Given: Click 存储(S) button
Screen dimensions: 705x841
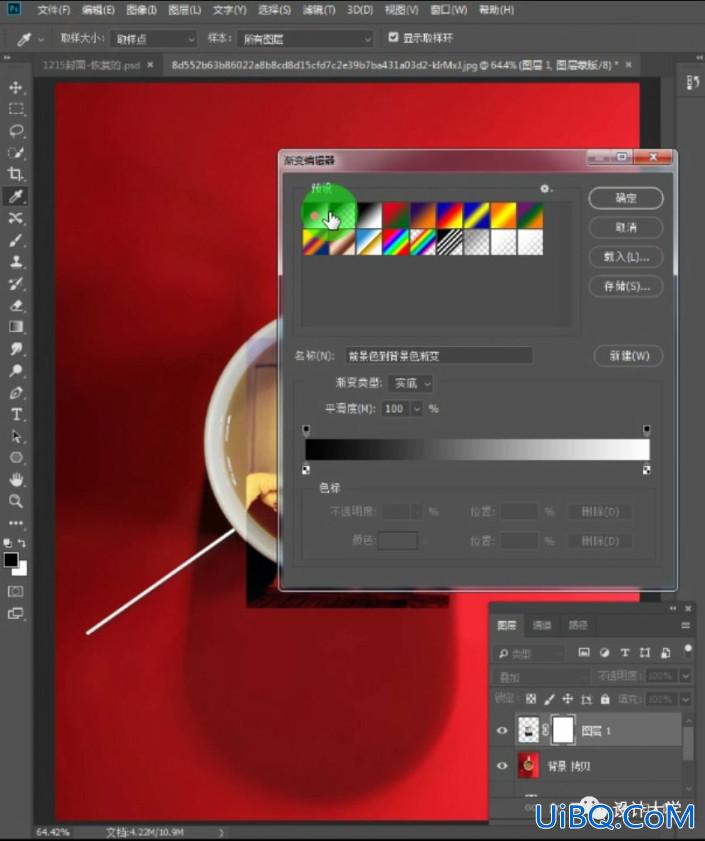Looking at the screenshot, I should click(626, 286).
